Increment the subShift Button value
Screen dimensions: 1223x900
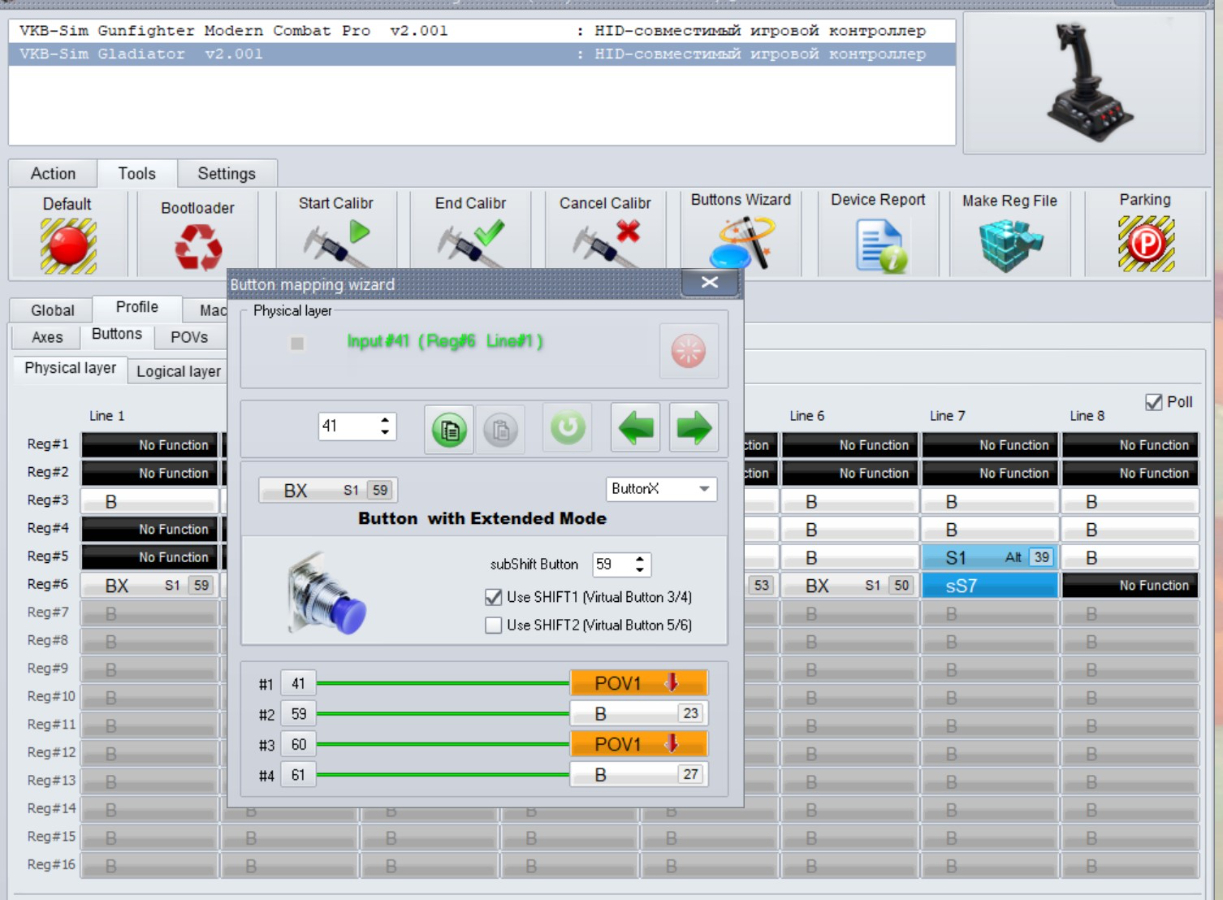[640, 559]
